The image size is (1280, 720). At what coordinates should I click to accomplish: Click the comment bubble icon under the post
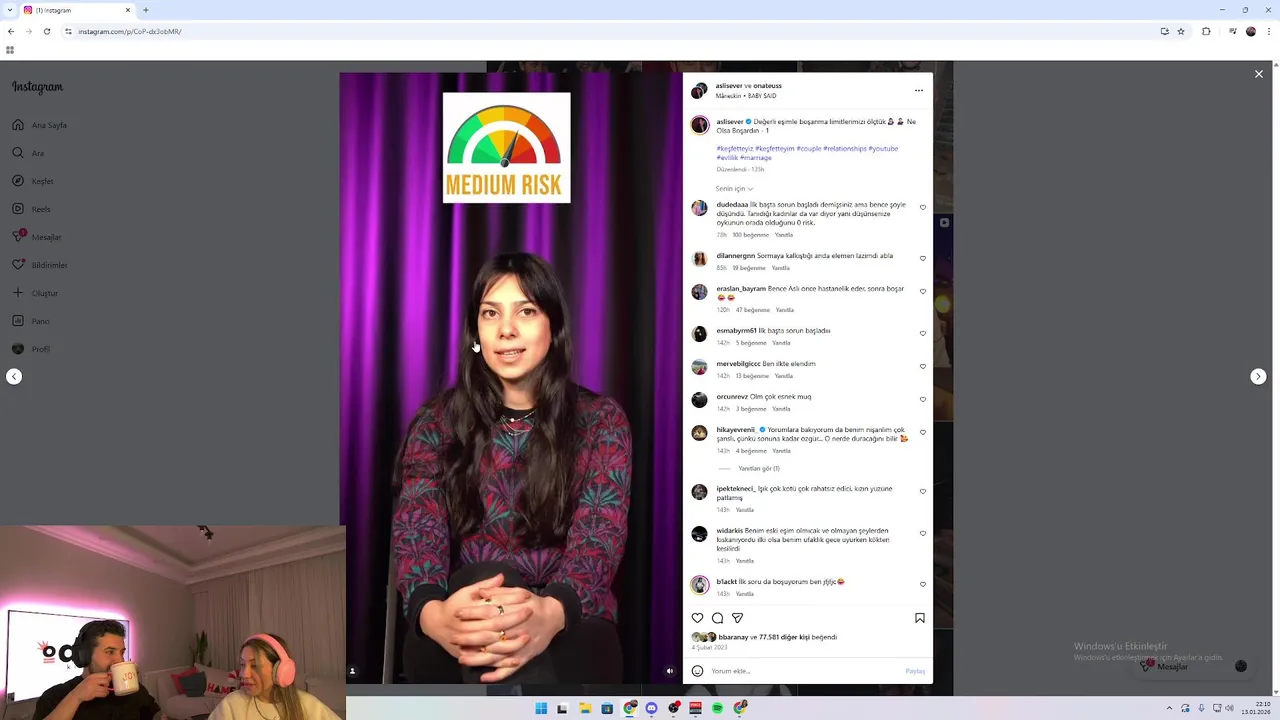pos(717,618)
